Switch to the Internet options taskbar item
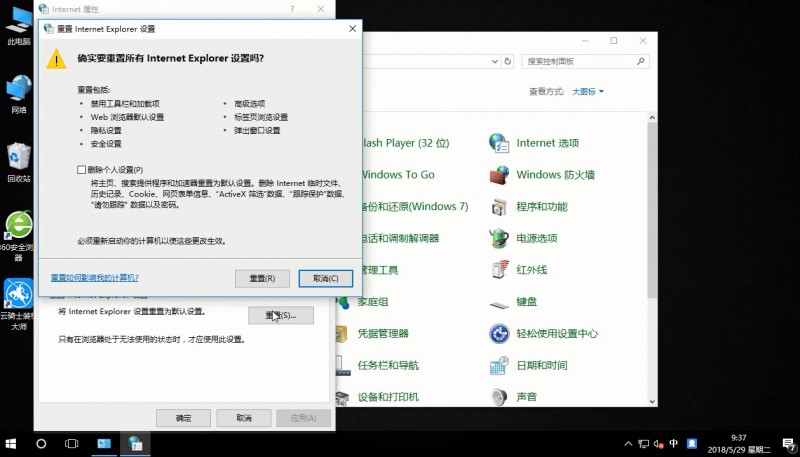The width and height of the screenshot is (800, 457). coord(135,444)
